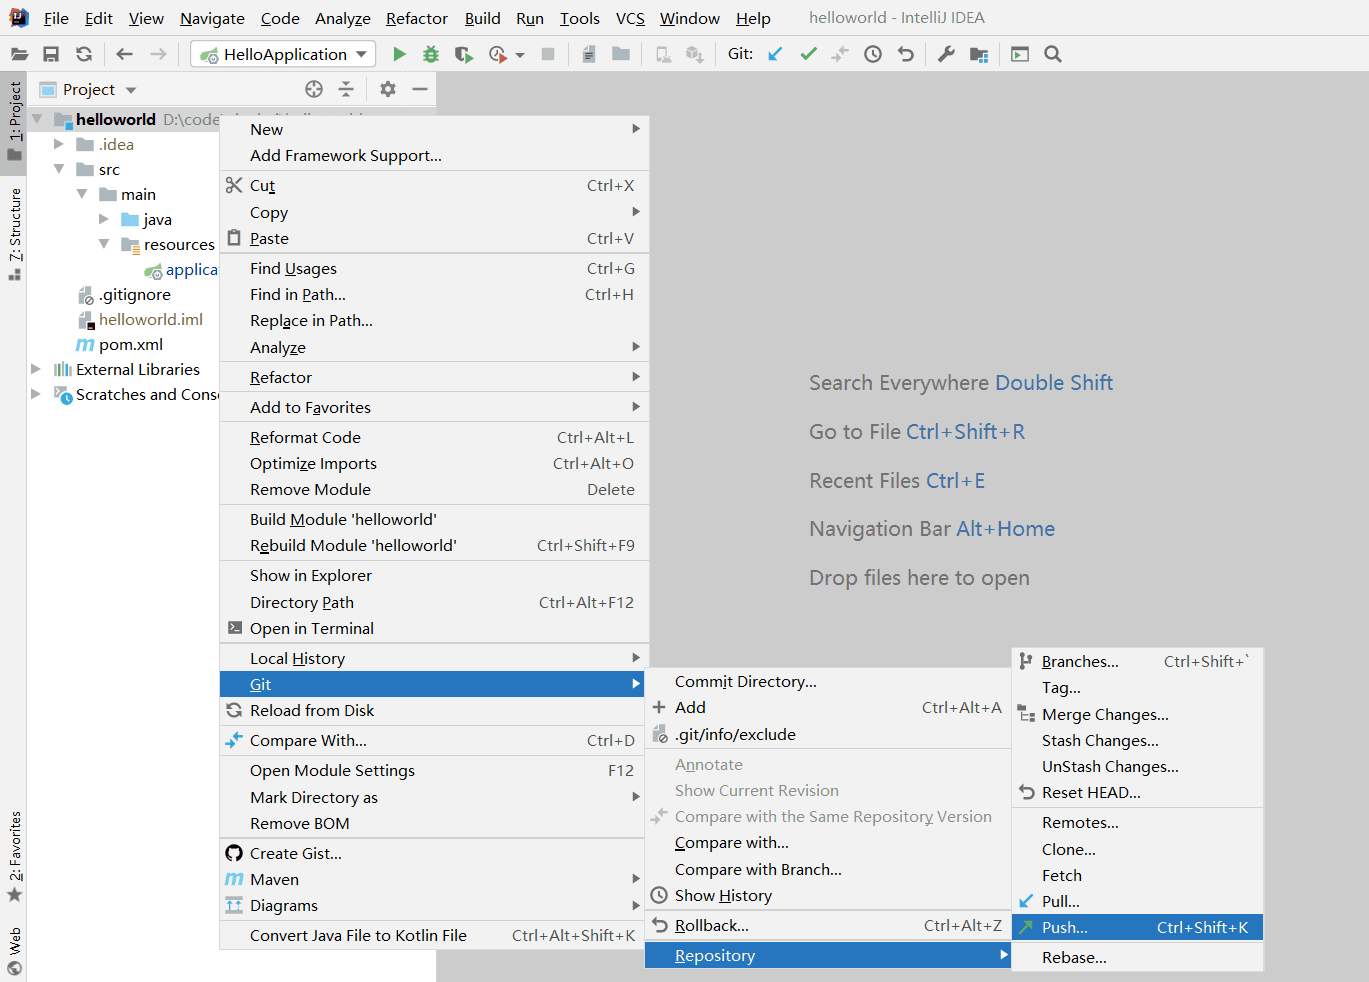Click the Search Everywhere magnifier icon

pos(1053,54)
